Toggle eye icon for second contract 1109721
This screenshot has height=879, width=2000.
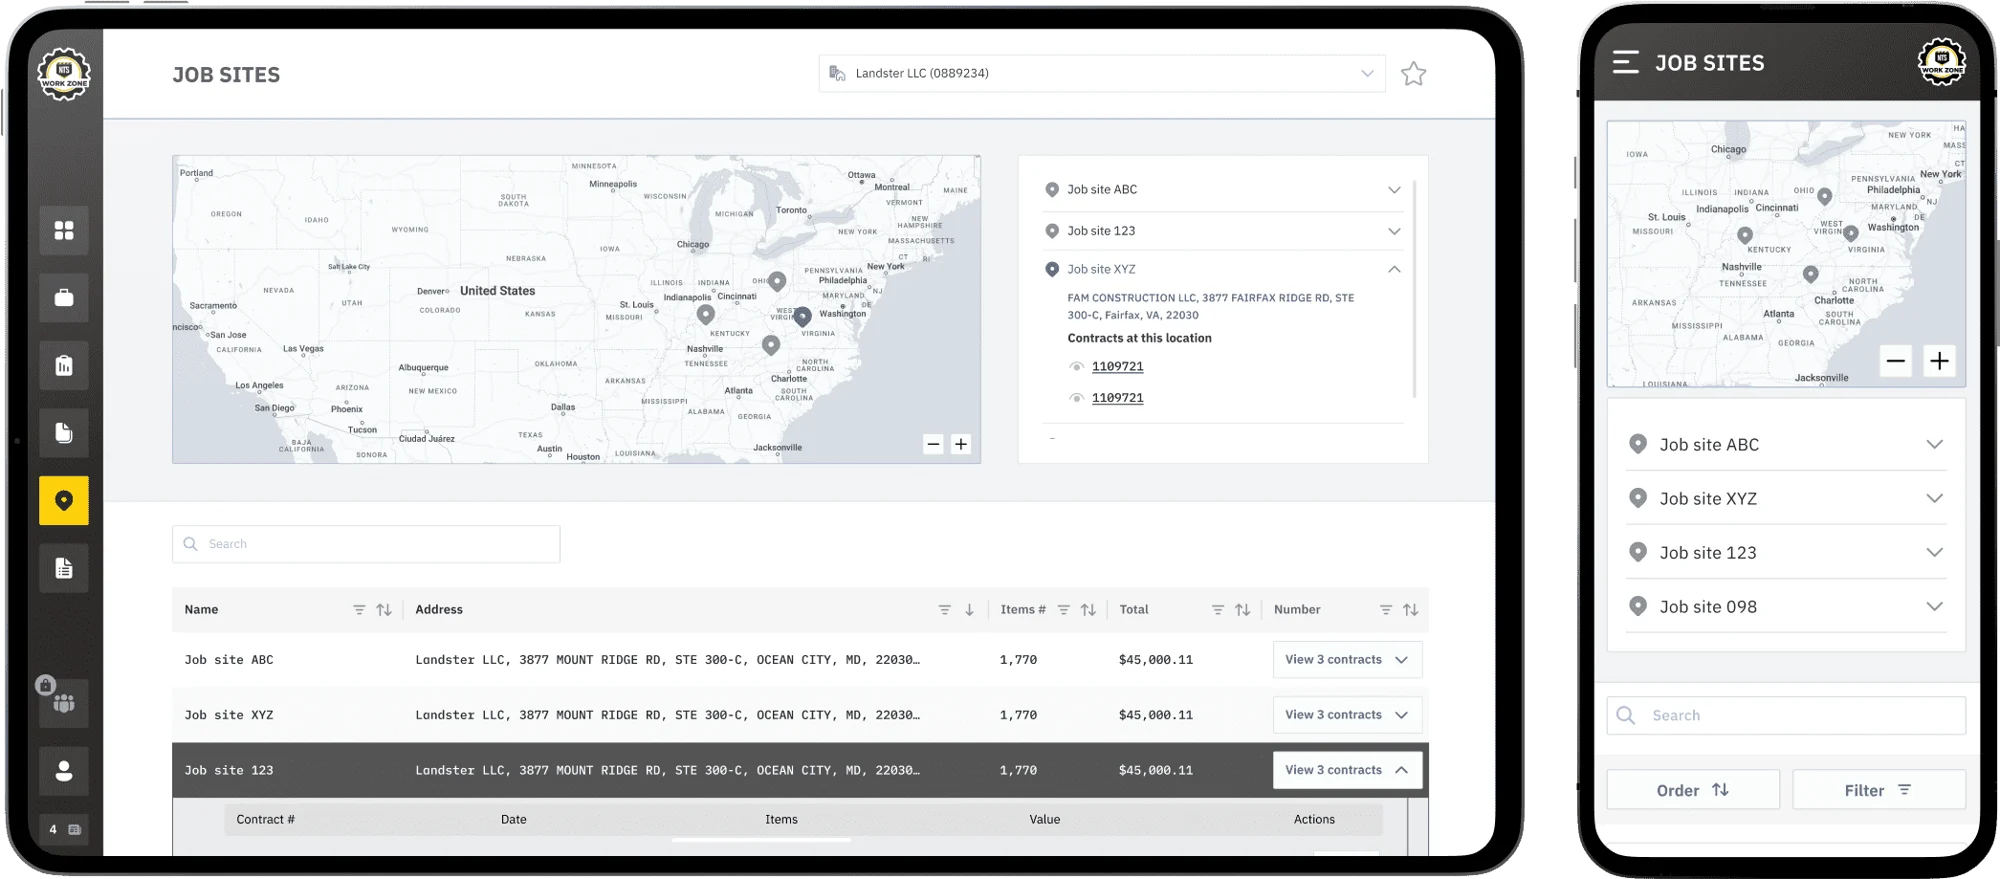tap(1077, 398)
